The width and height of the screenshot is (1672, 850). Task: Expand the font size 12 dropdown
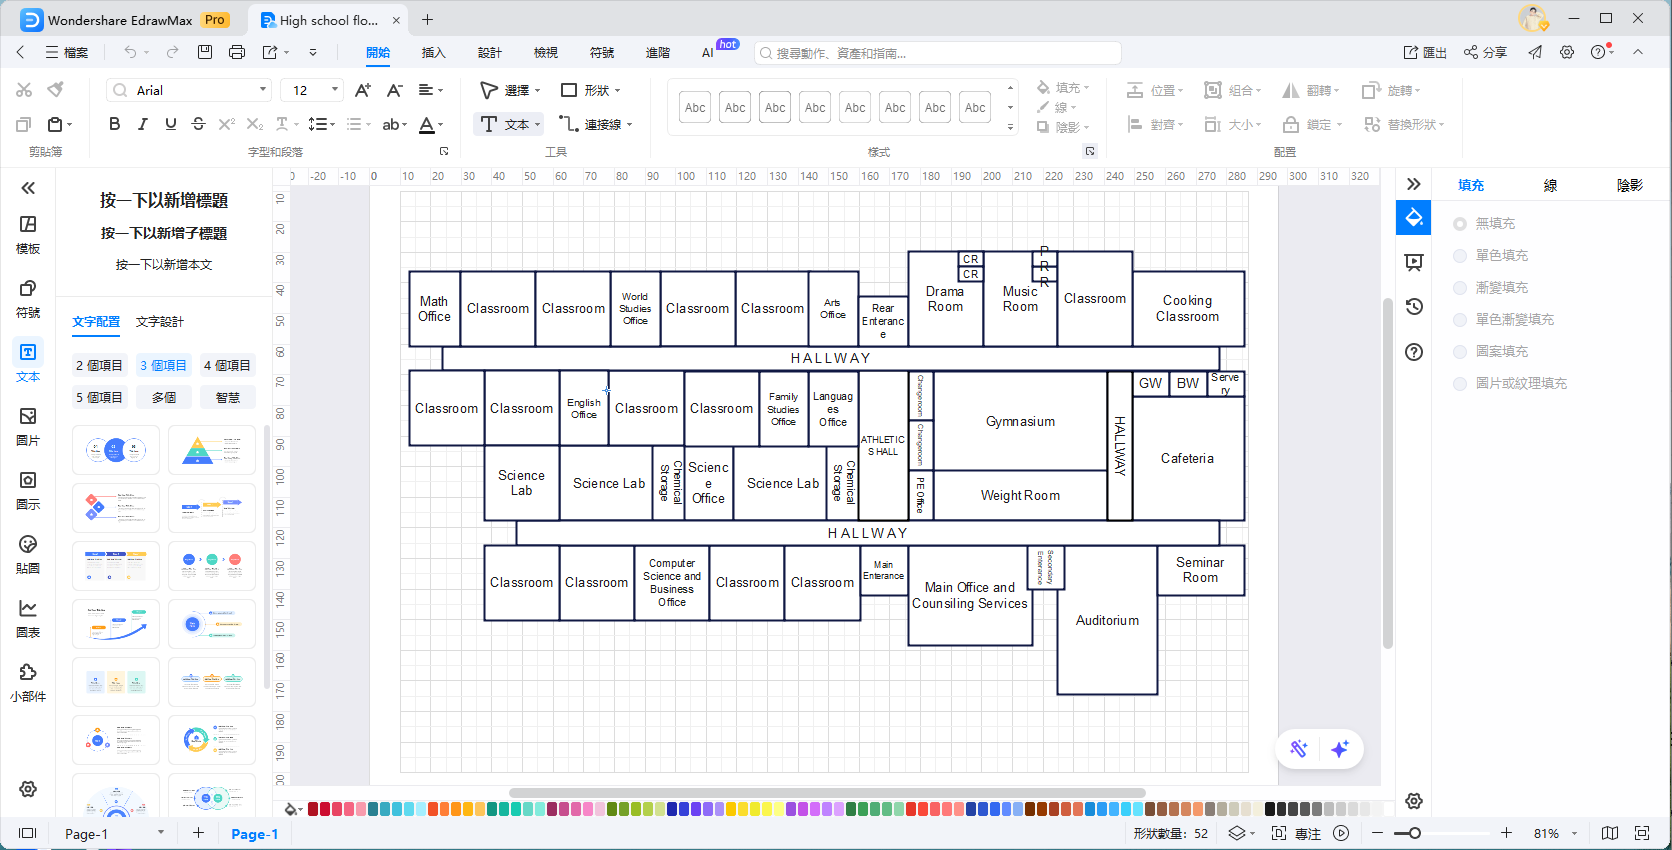click(x=334, y=90)
